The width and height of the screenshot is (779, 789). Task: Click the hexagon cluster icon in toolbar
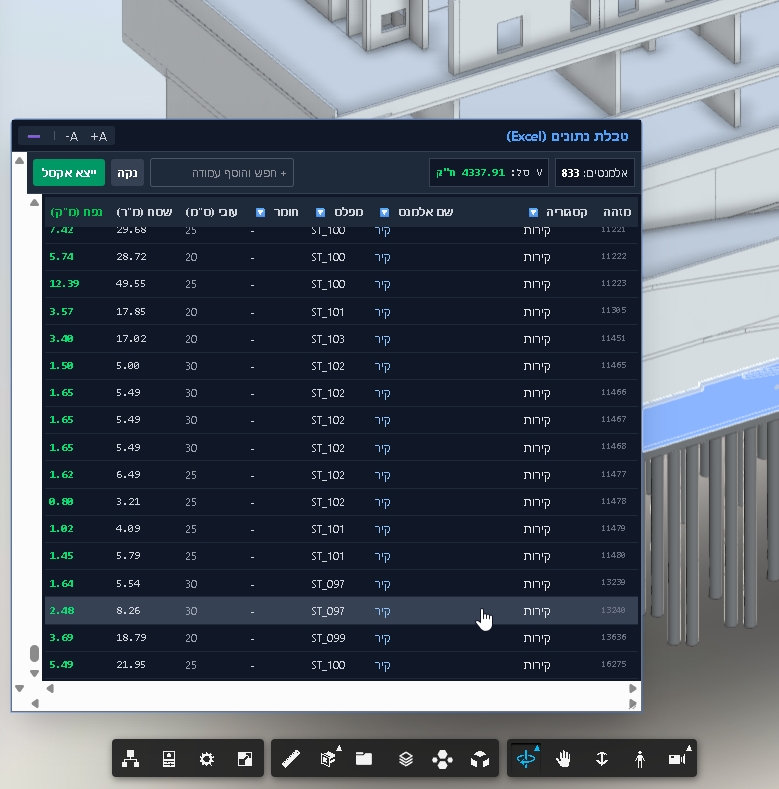coord(442,759)
